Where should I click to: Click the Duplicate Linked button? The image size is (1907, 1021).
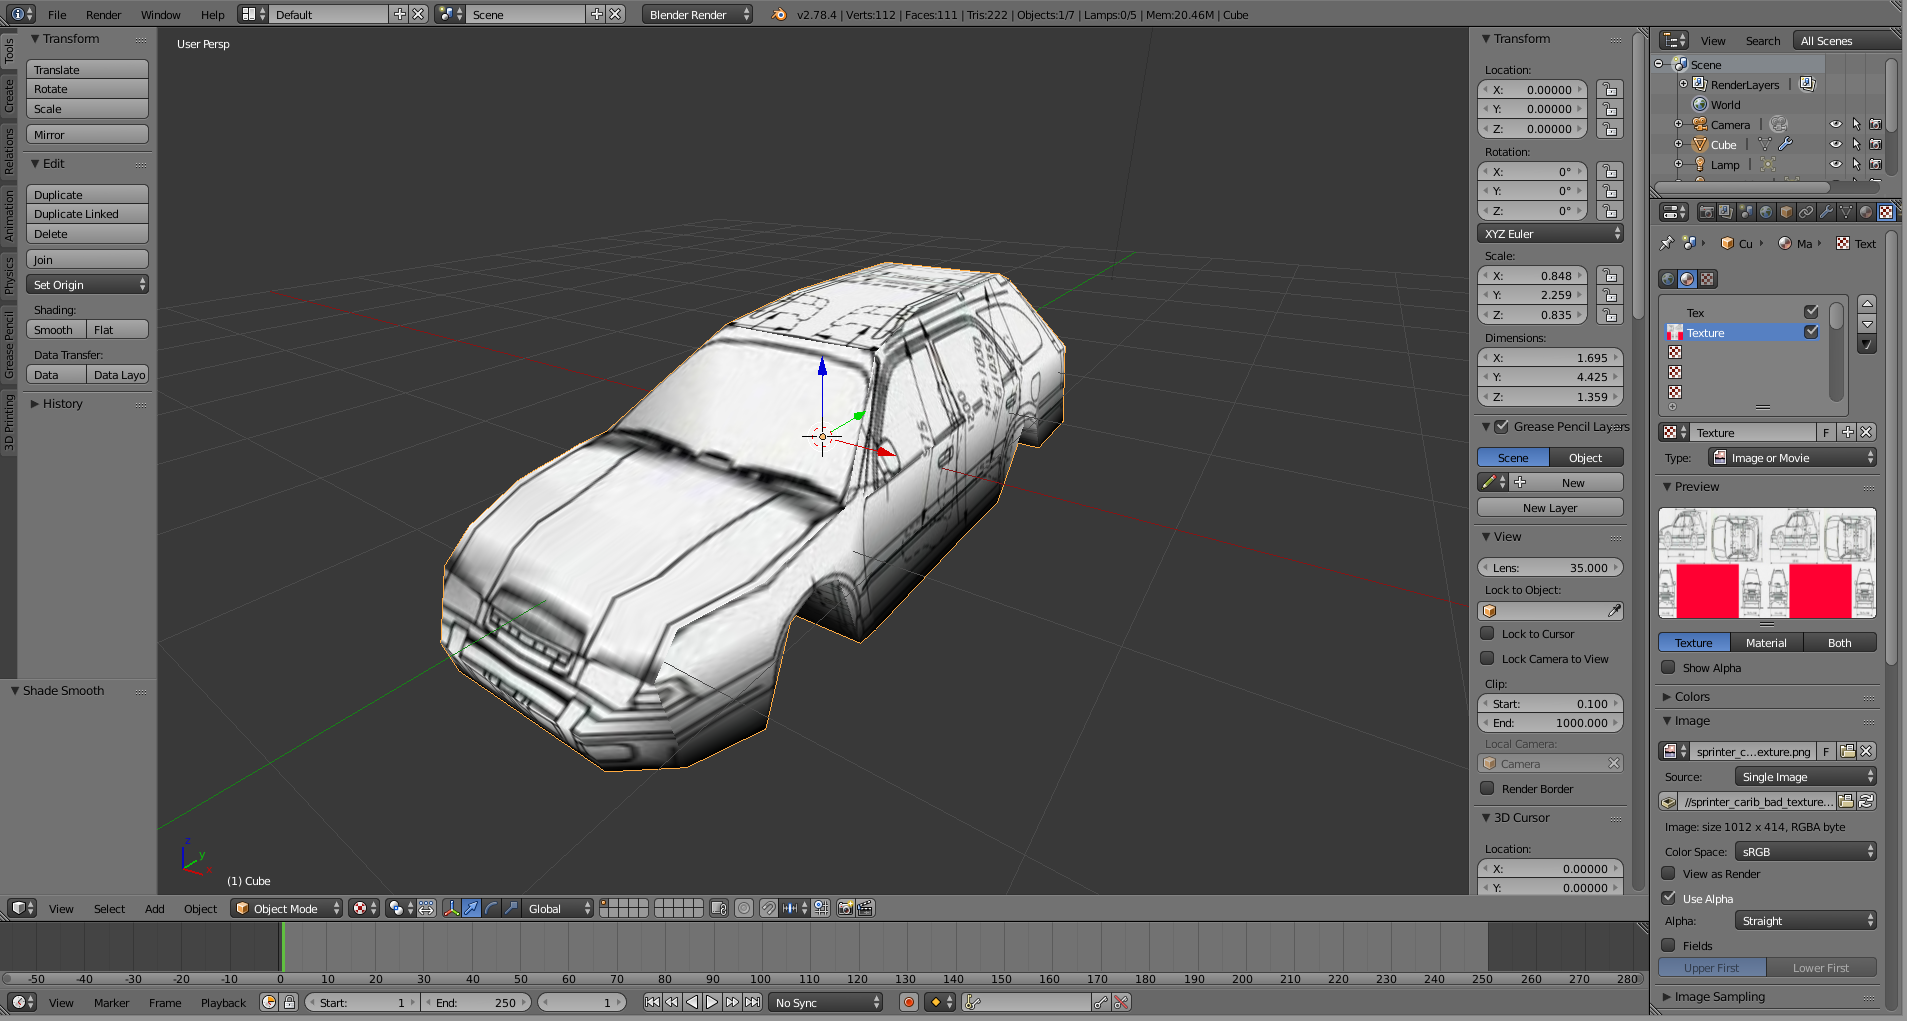pyautogui.click(x=87, y=214)
